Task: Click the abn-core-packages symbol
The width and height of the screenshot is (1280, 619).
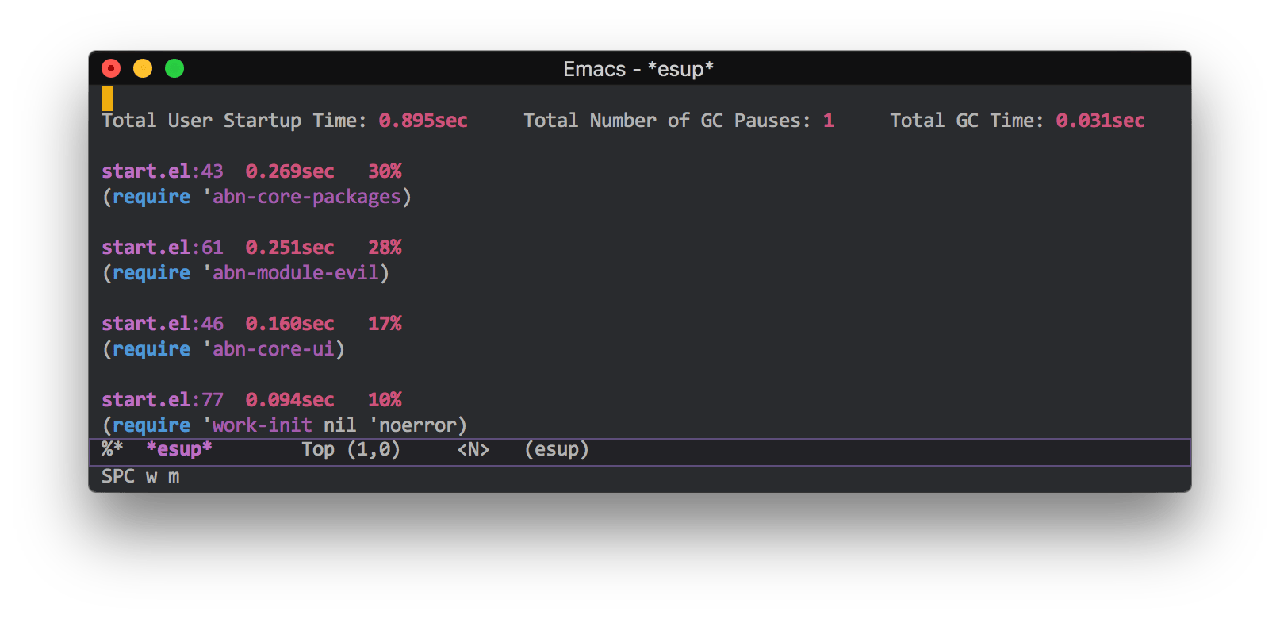Action: coord(306,197)
